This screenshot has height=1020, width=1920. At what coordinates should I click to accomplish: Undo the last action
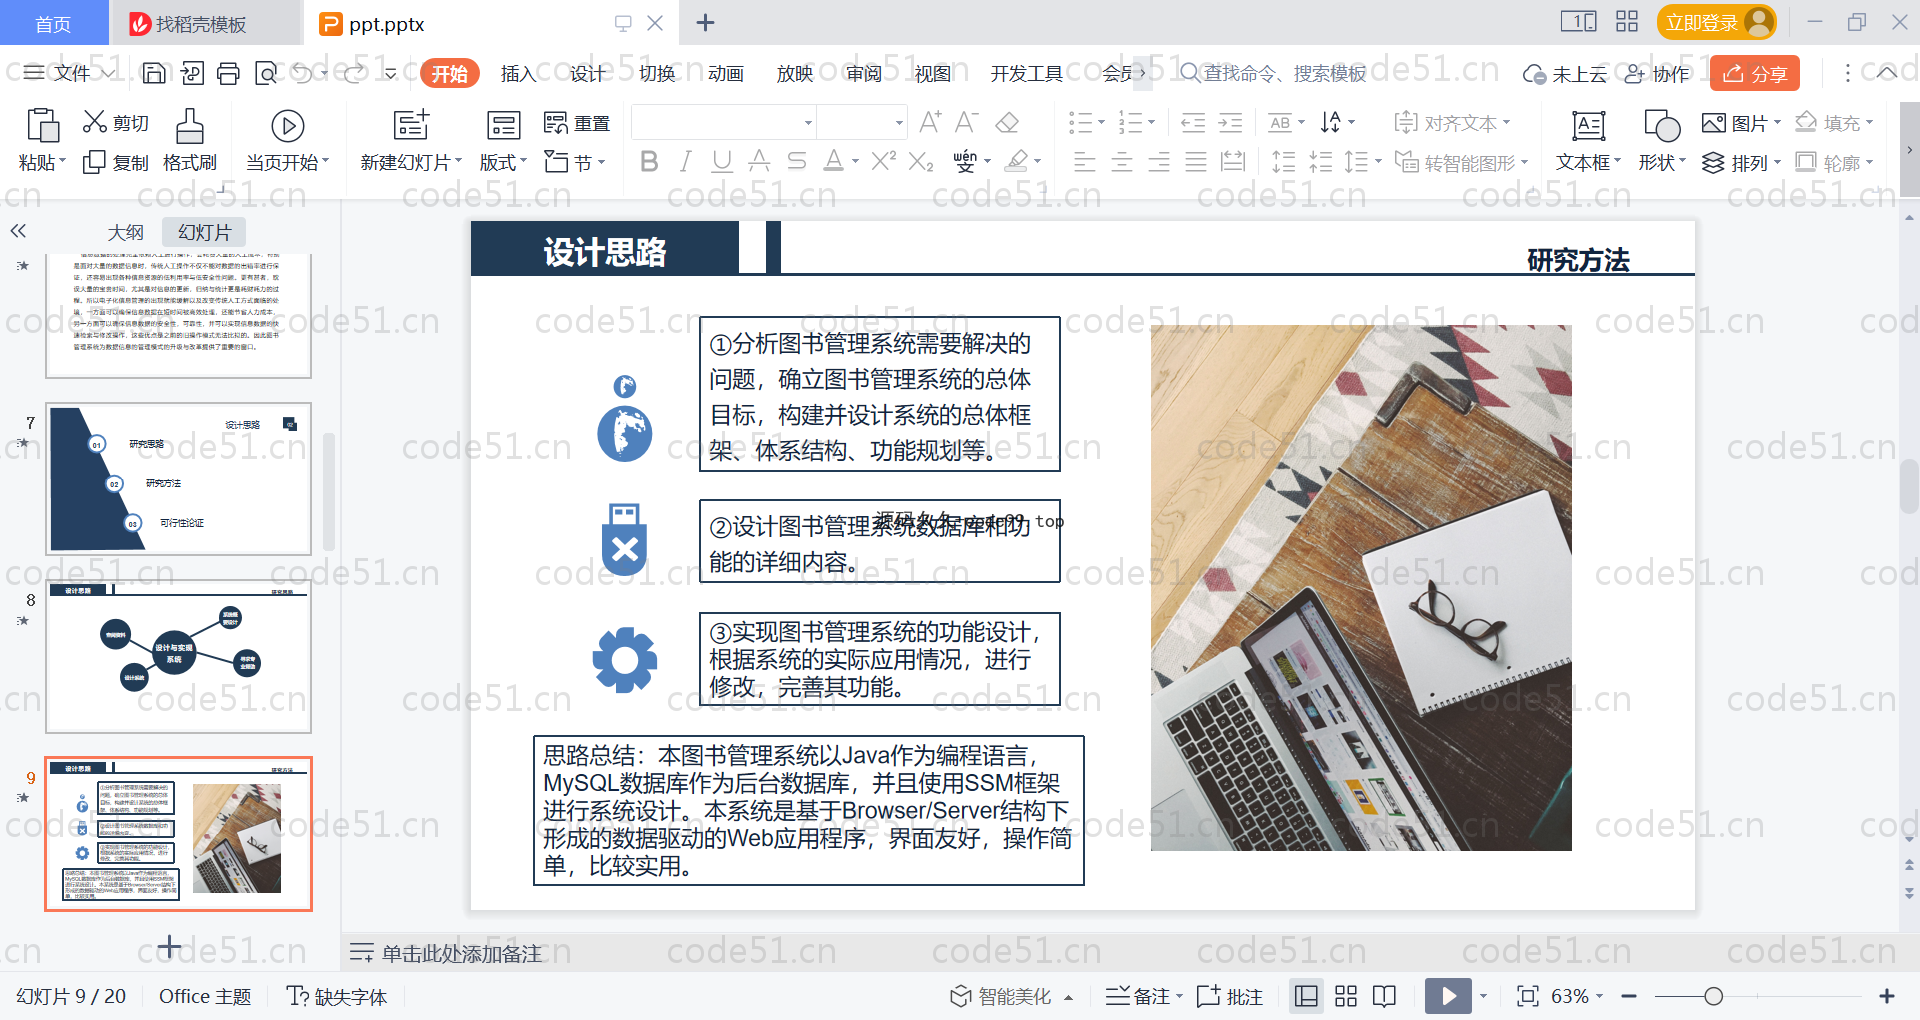click(303, 73)
